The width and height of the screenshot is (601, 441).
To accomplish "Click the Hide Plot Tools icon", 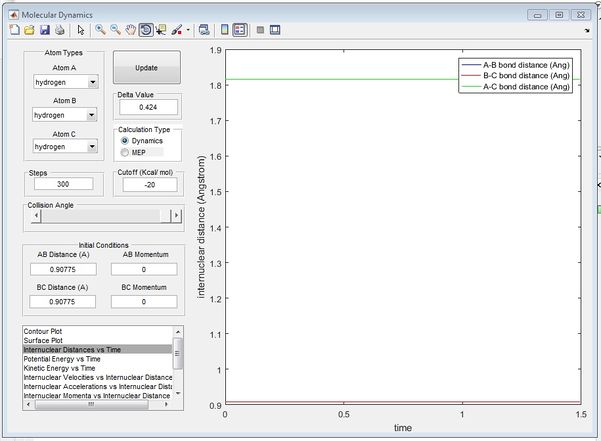I will pos(260,30).
